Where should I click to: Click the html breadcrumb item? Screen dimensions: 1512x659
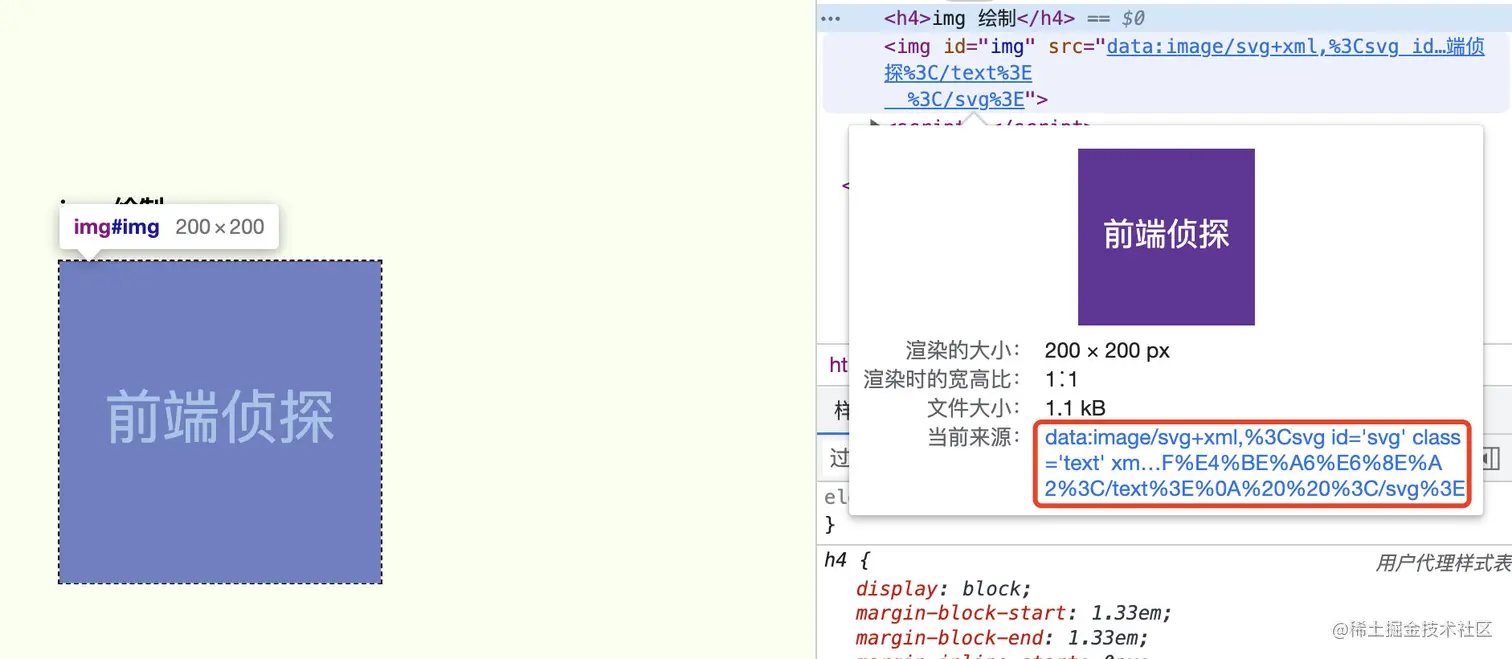click(x=838, y=365)
